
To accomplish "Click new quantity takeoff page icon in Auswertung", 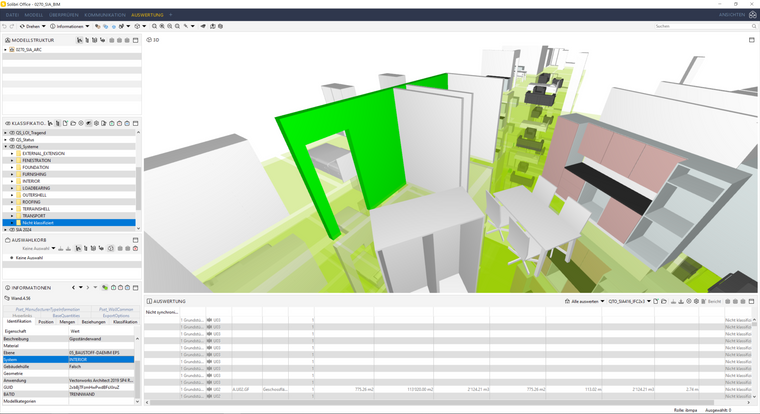I will point(656,301).
